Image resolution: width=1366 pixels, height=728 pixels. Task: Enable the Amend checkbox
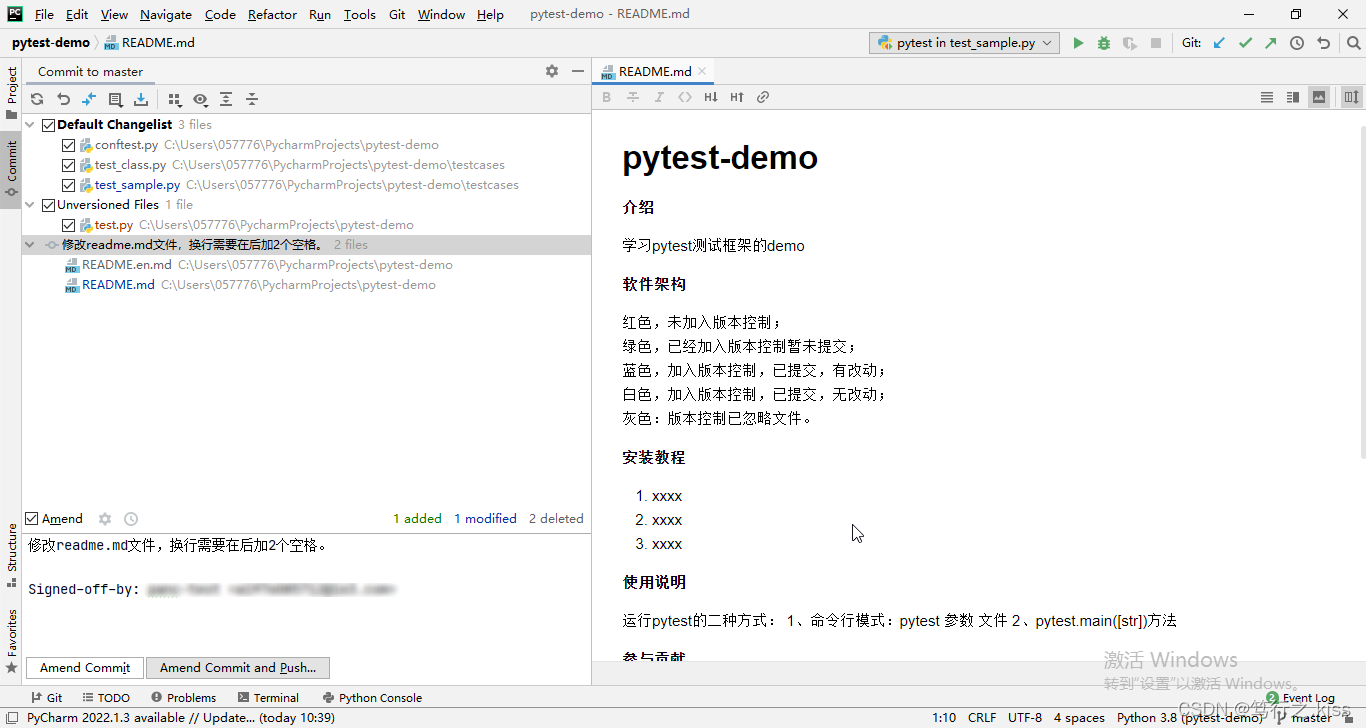click(x=33, y=518)
